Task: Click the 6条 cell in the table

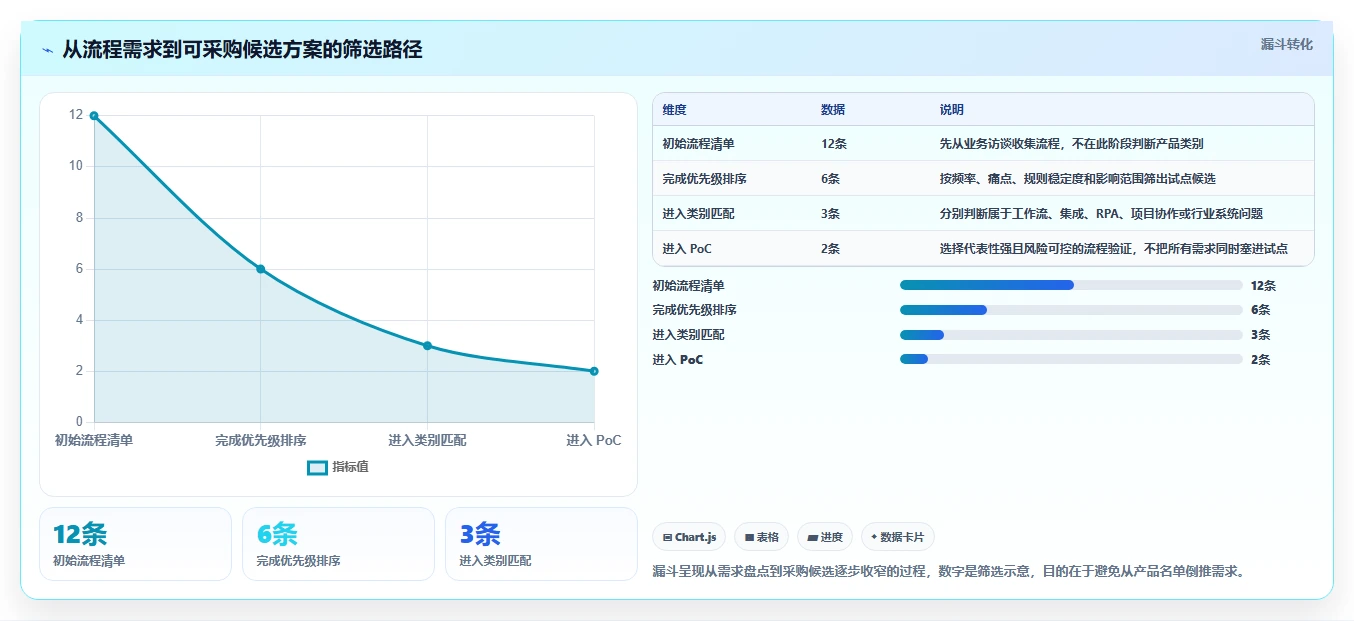Action: point(831,179)
